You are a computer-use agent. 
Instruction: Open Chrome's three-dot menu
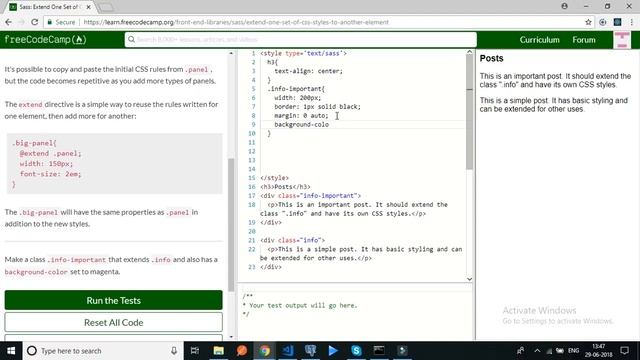[632, 22]
